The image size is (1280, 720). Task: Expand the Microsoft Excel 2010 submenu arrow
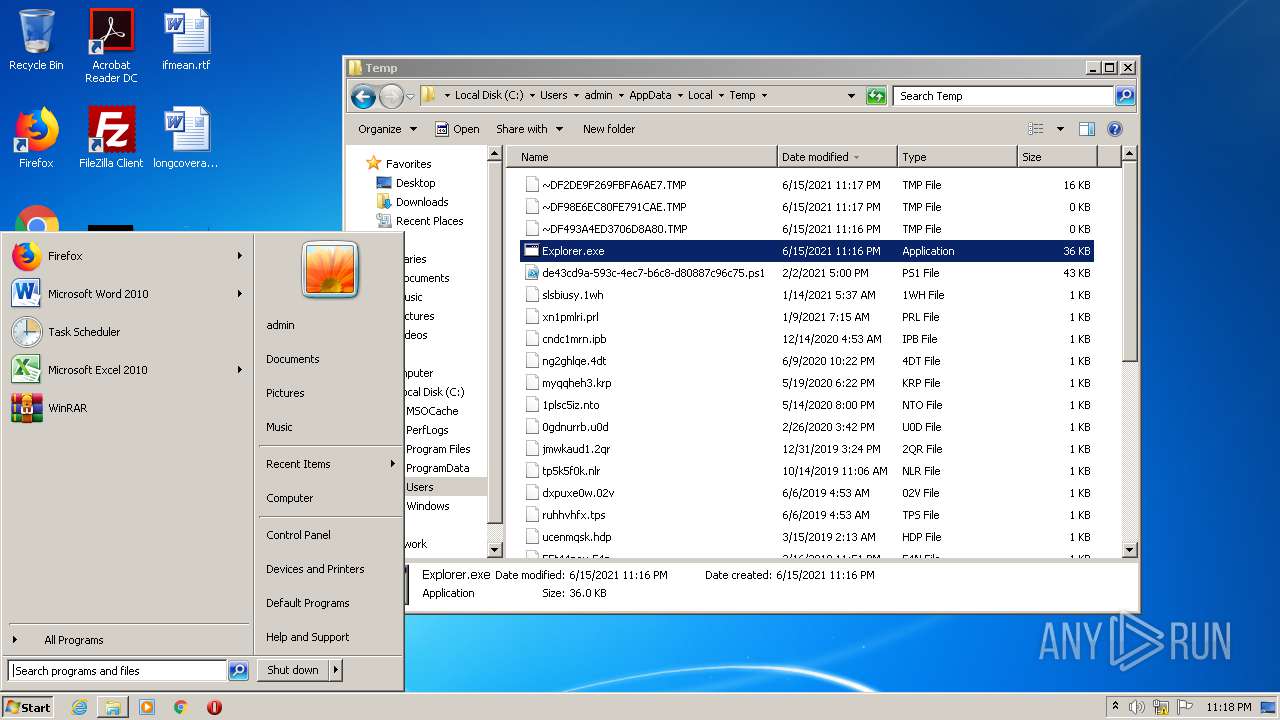click(x=240, y=370)
